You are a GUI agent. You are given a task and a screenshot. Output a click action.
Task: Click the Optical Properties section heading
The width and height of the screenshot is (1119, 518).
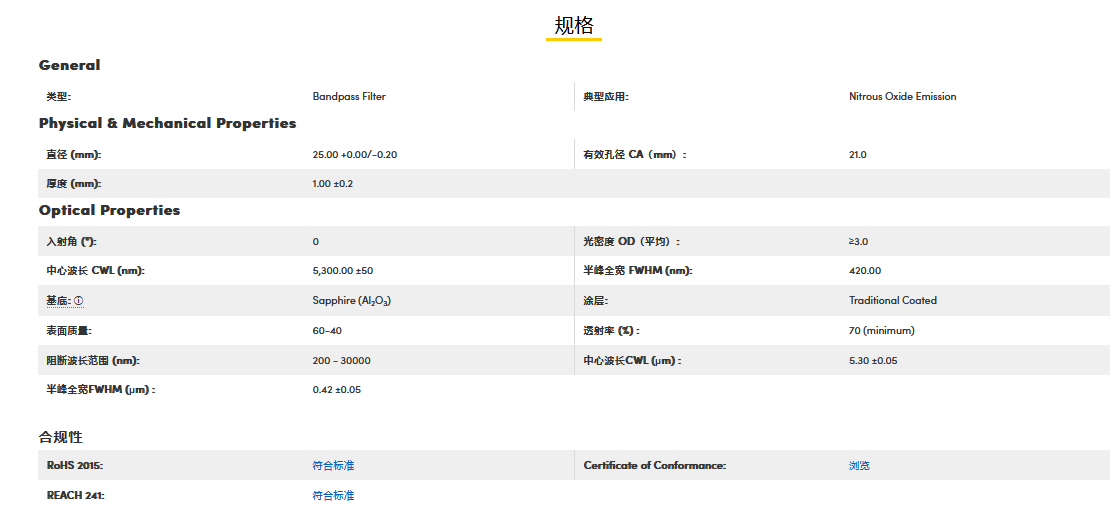(109, 210)
